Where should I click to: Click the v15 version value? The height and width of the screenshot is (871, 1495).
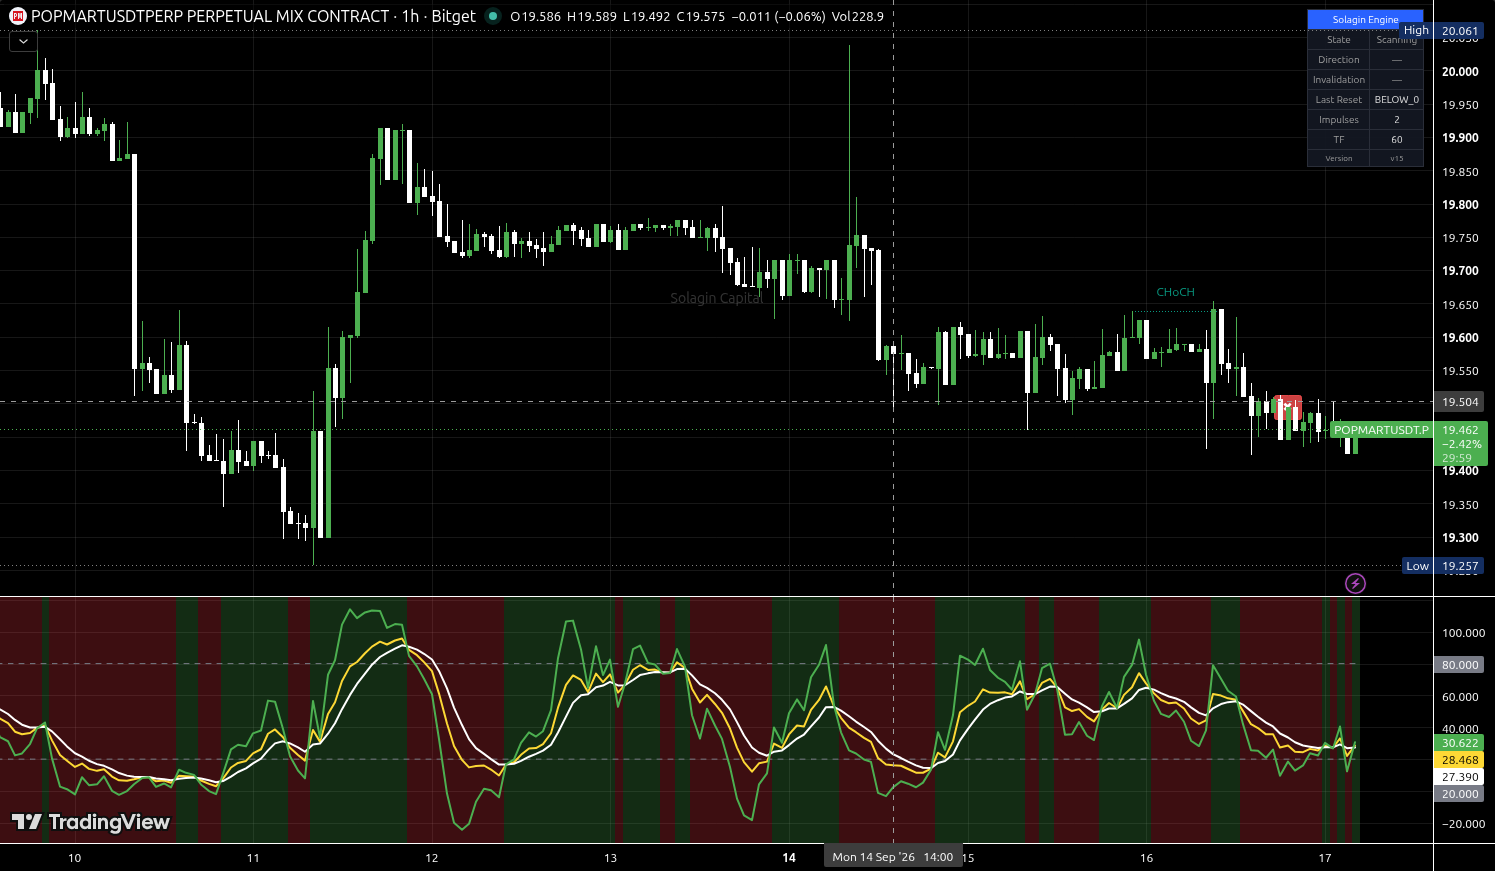pyautogui.click(x=1397, y=158)
